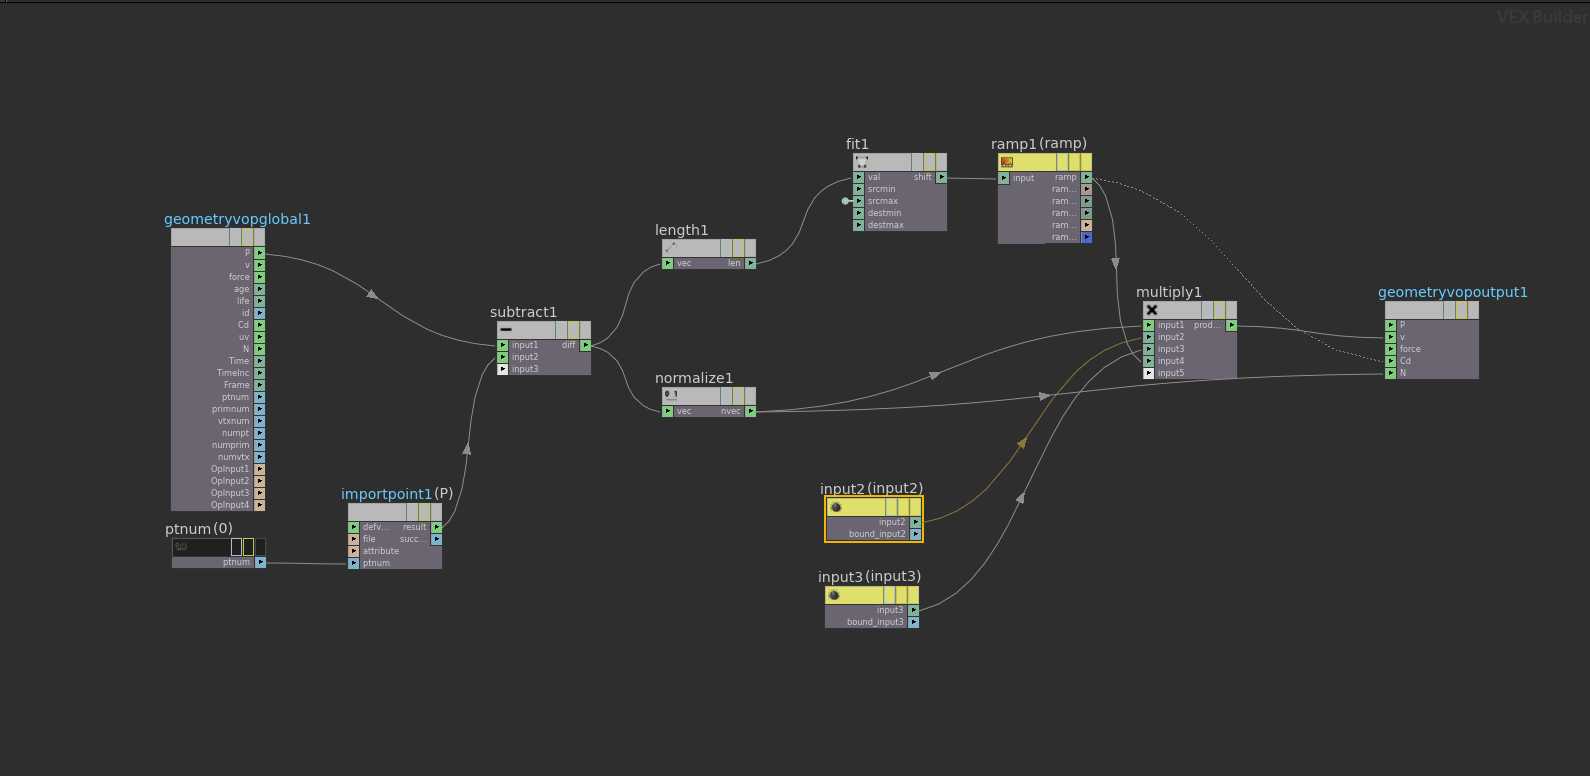The image size is (1590, 776).
Task: Toggle the yellow-outlined flag on normalize1 header
Action: pyautogui.click(x=738, y=396)
